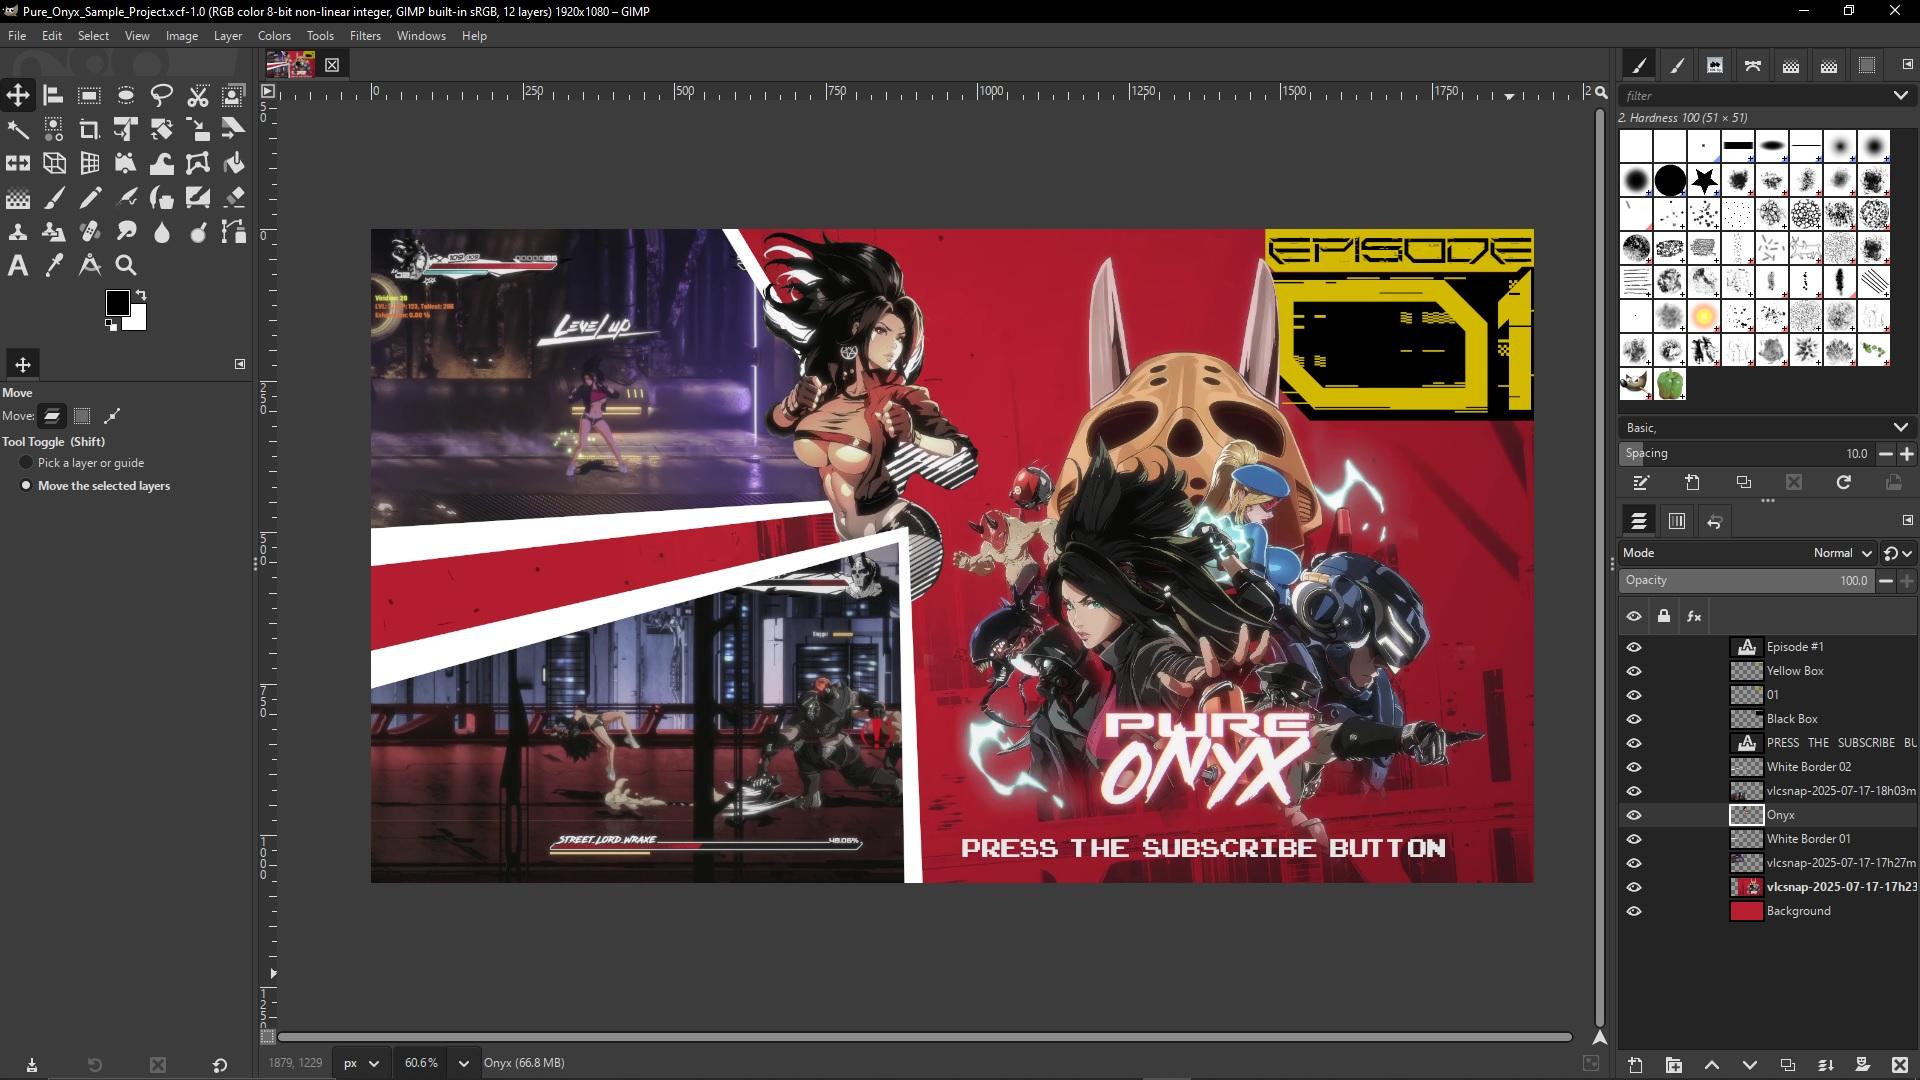The image size is (1920, 1080).
Task: Adjust the brush Spacing slider
Action: tap(1746, 454)
